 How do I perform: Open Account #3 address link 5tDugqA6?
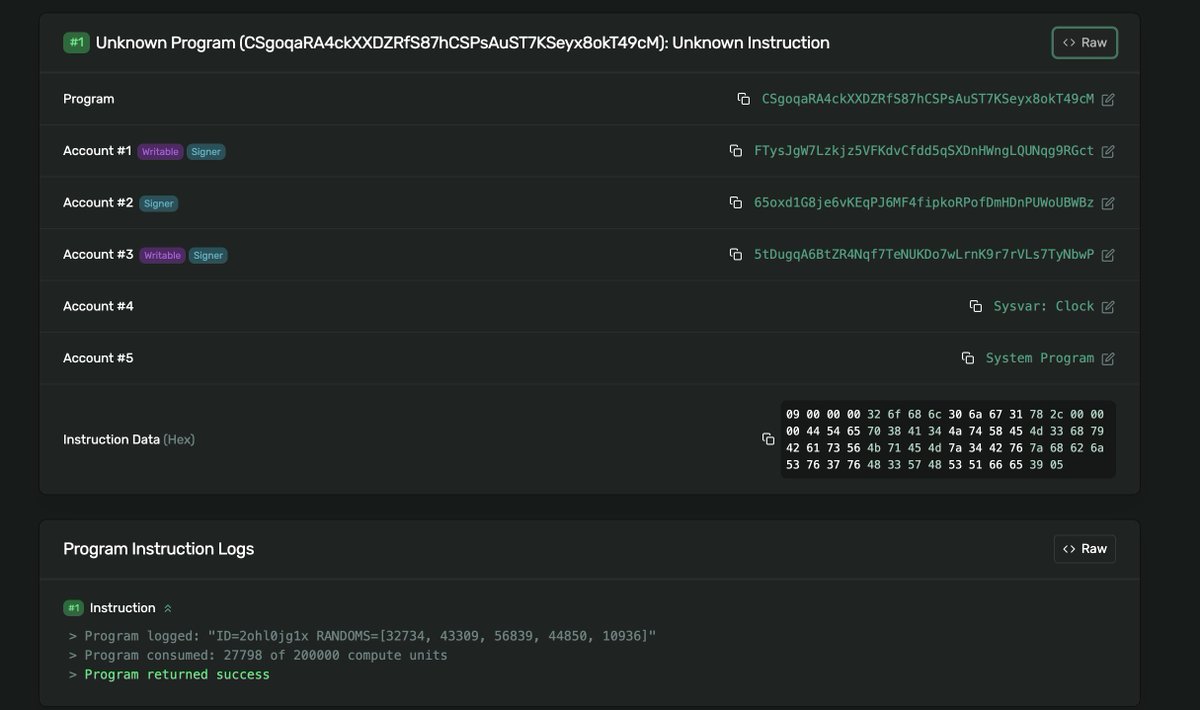924,255
